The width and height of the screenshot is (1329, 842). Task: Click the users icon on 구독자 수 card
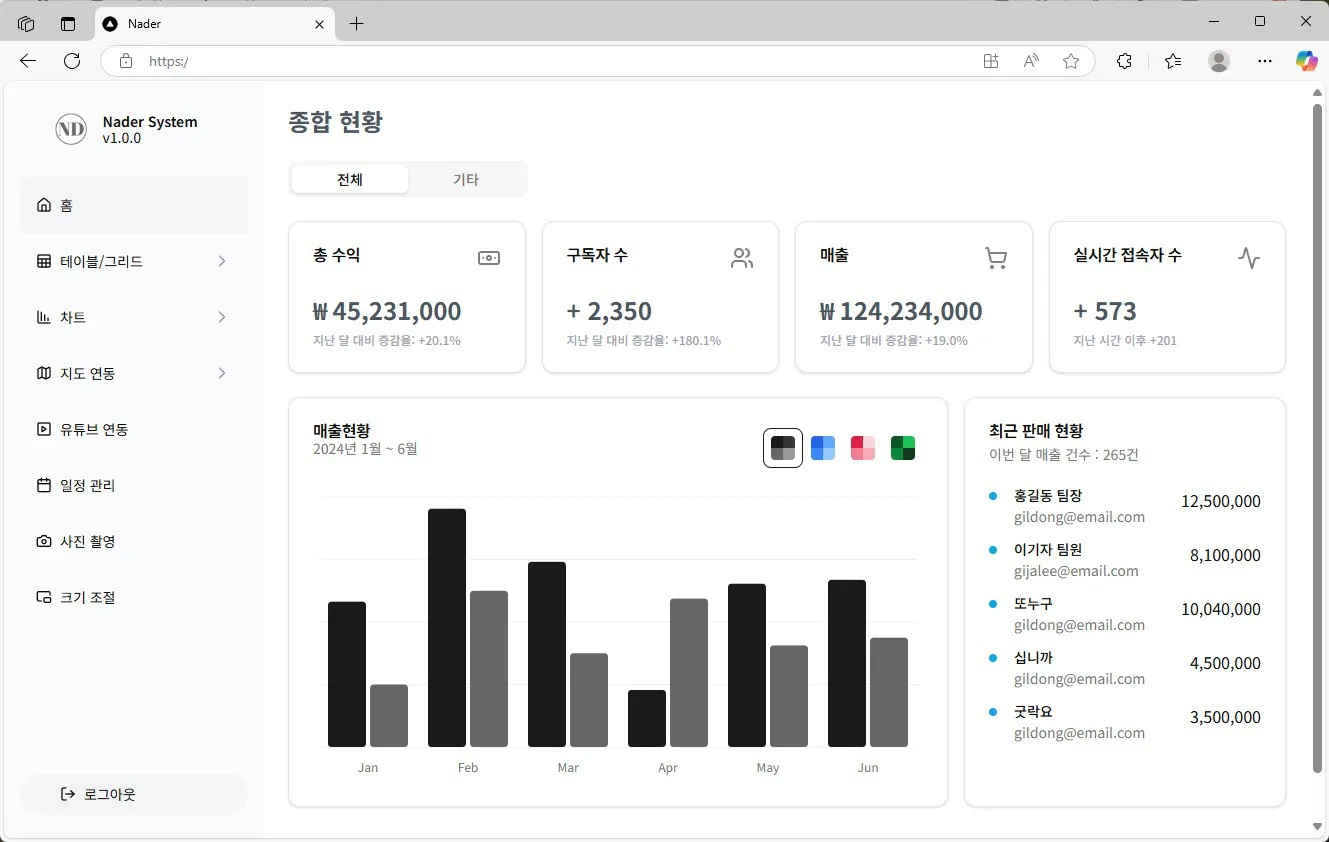742,258
